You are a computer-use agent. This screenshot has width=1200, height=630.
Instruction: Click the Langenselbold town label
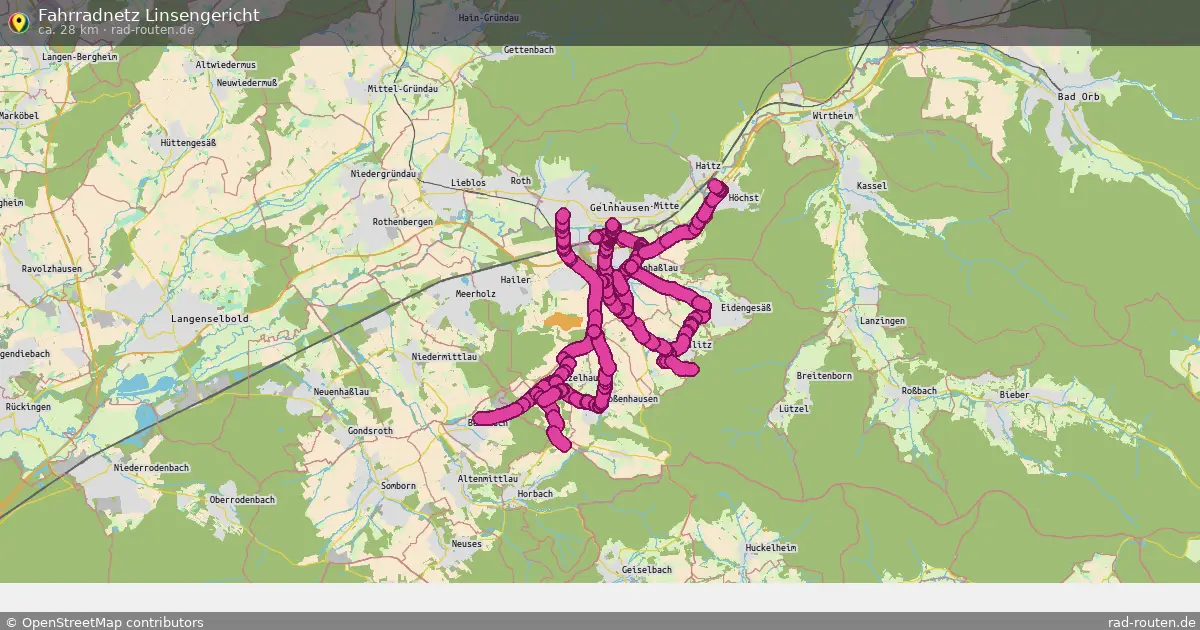point(208,318)
